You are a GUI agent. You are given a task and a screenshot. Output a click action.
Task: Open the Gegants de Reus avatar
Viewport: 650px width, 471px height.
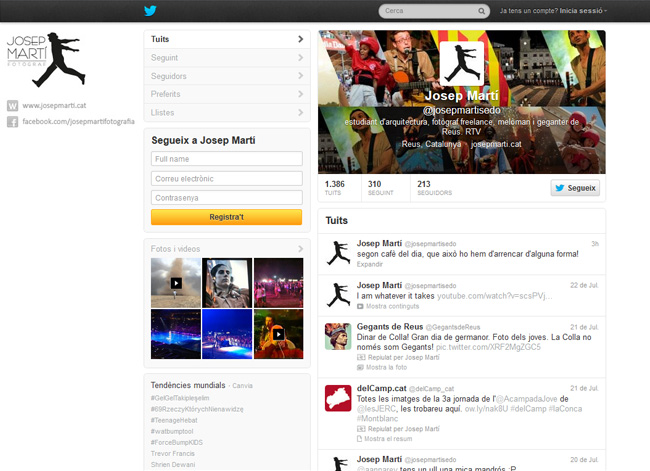point(337,335)
